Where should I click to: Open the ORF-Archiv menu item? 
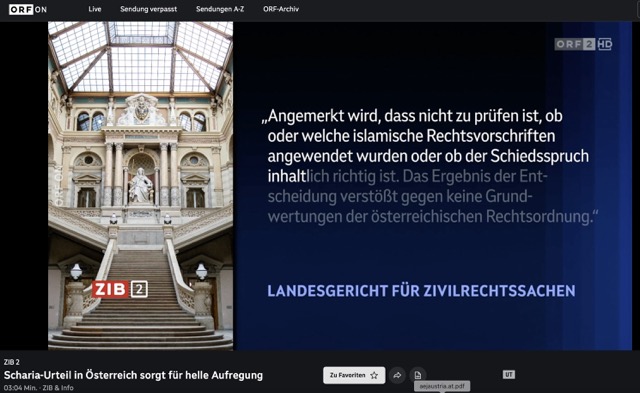coord(281,9)
